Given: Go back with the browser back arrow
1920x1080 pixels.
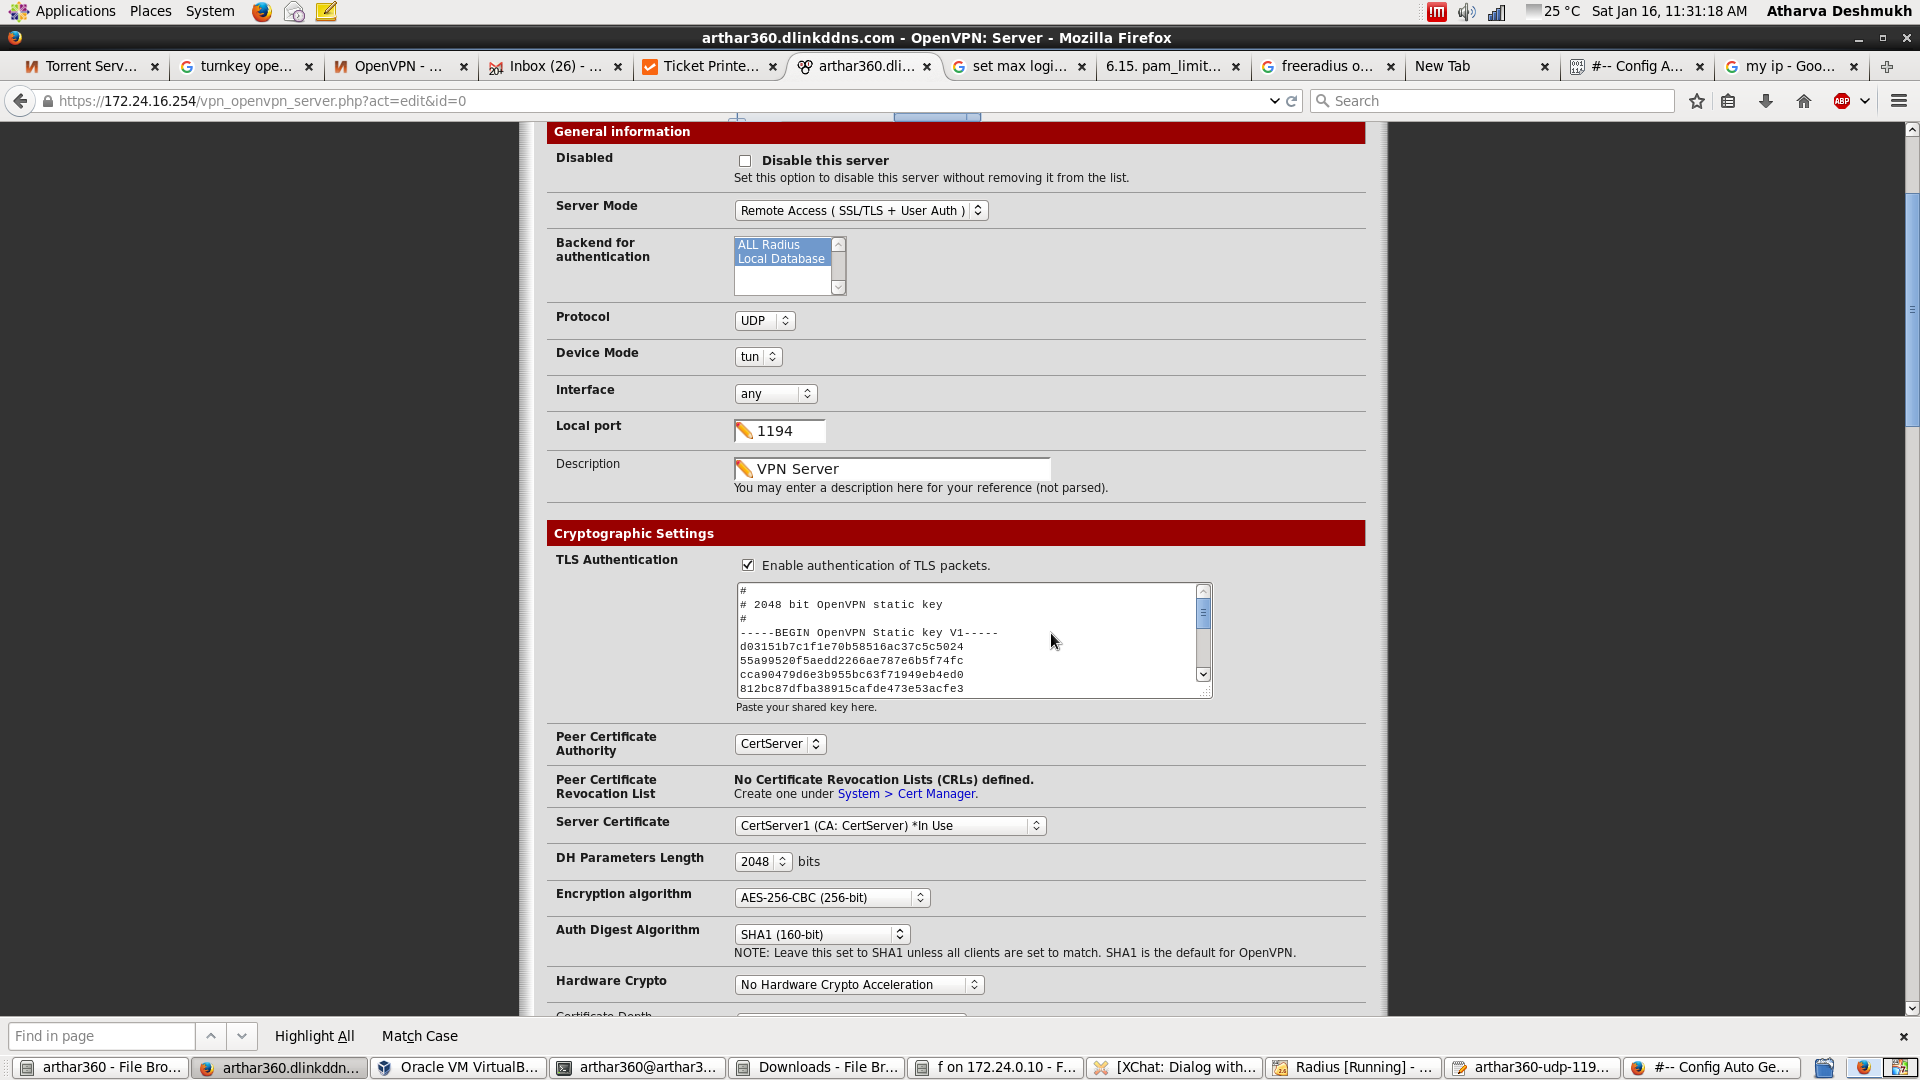Looking at the screenshot, I should (20, 101).
